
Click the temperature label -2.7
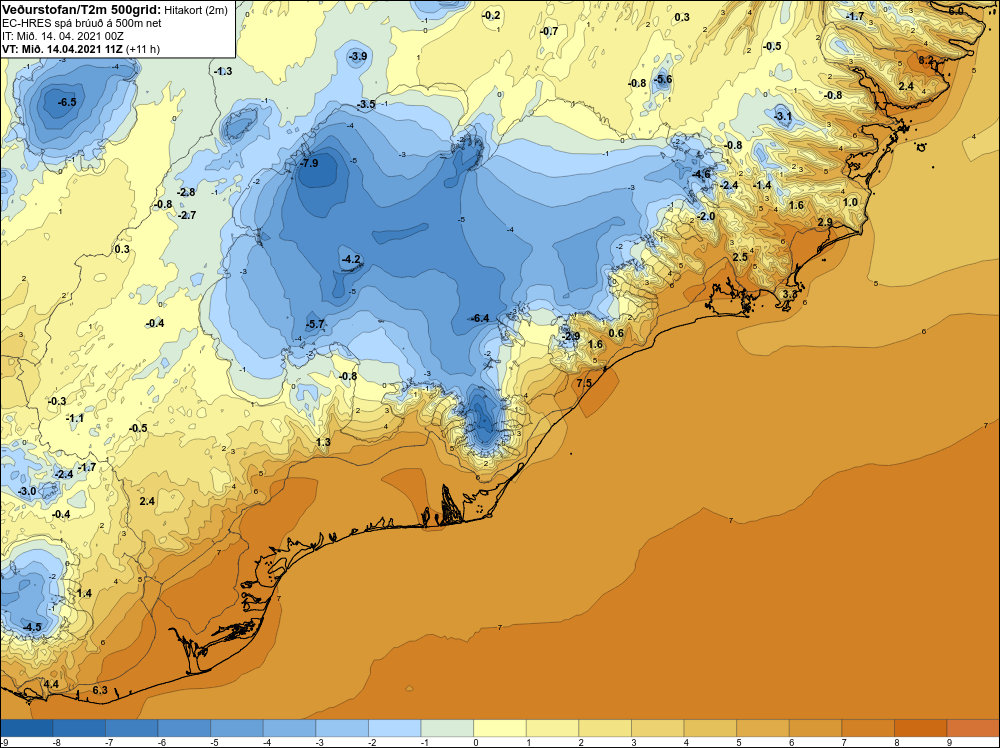pos(187,216)
